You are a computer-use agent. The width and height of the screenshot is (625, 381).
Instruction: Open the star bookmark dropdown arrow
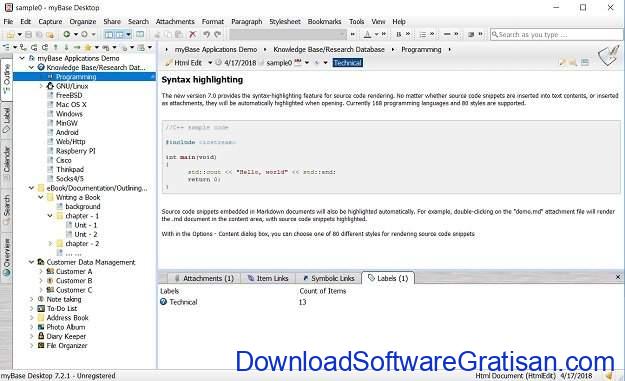(96, 47)
